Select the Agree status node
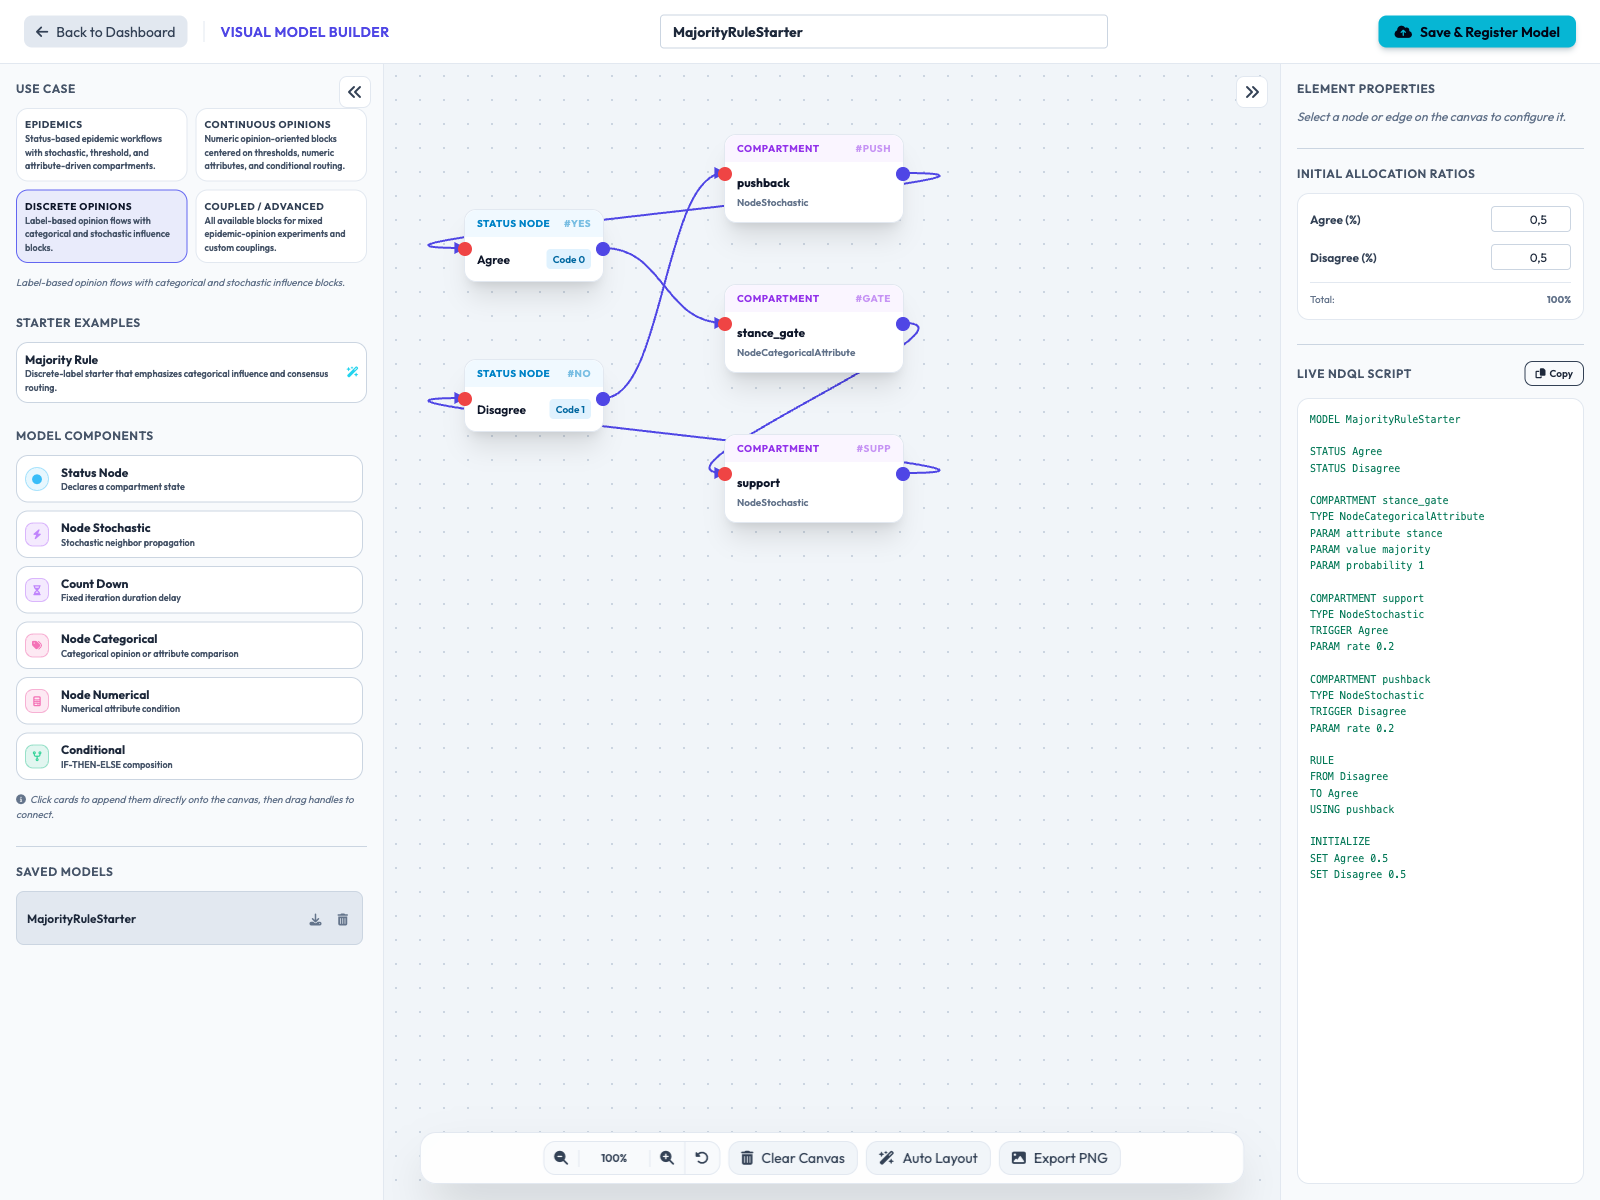The width and height of the screenshot is (1600, 1200). click(534, 246)
